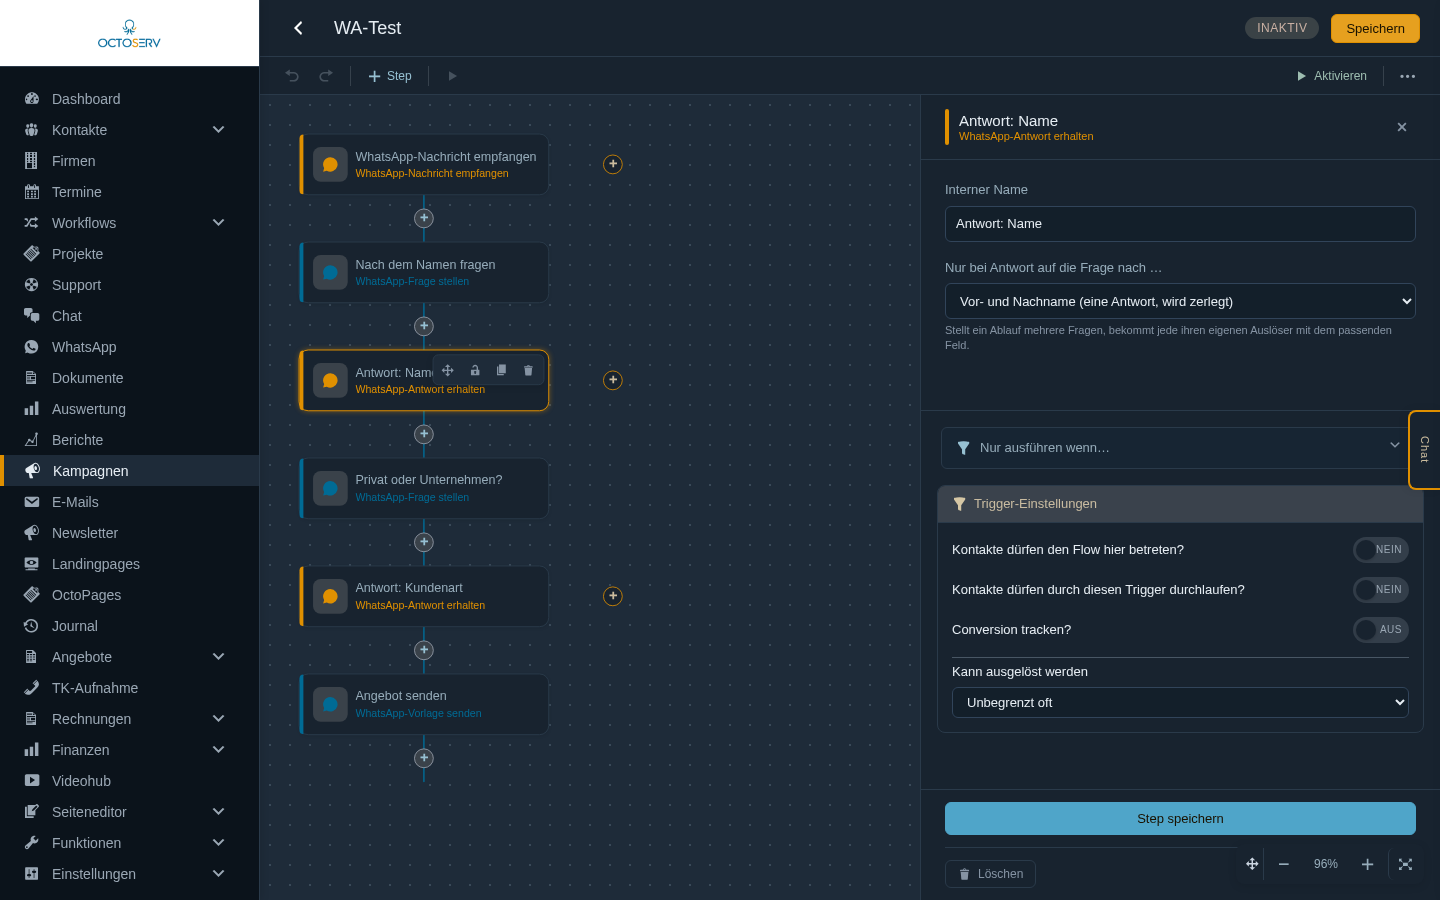Screen dimensions: 1440x900
Task: Click the Interner Name input field
Action: tap(1180, 224)
